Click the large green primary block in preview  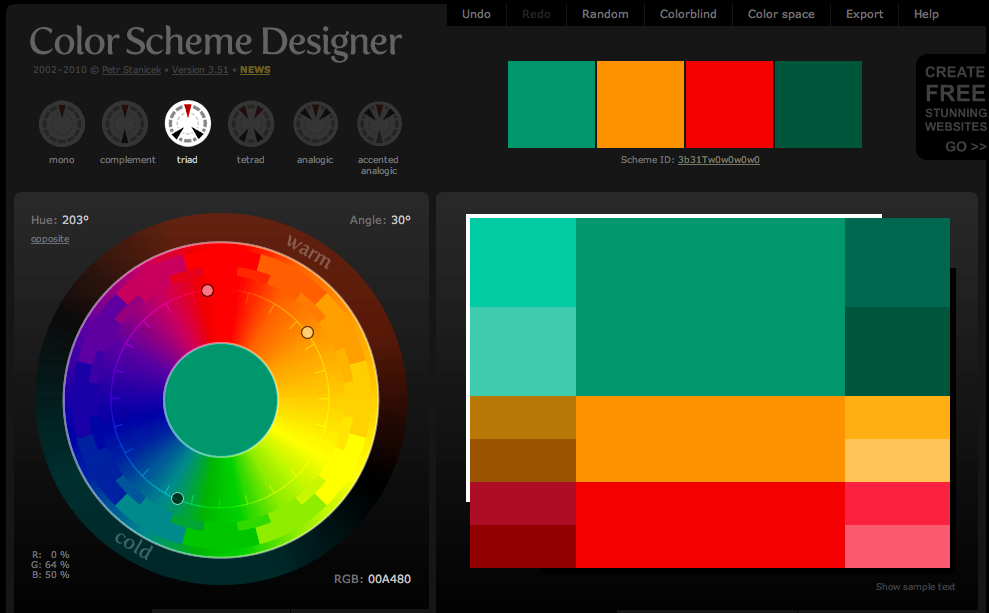click(x=710, y=307)
